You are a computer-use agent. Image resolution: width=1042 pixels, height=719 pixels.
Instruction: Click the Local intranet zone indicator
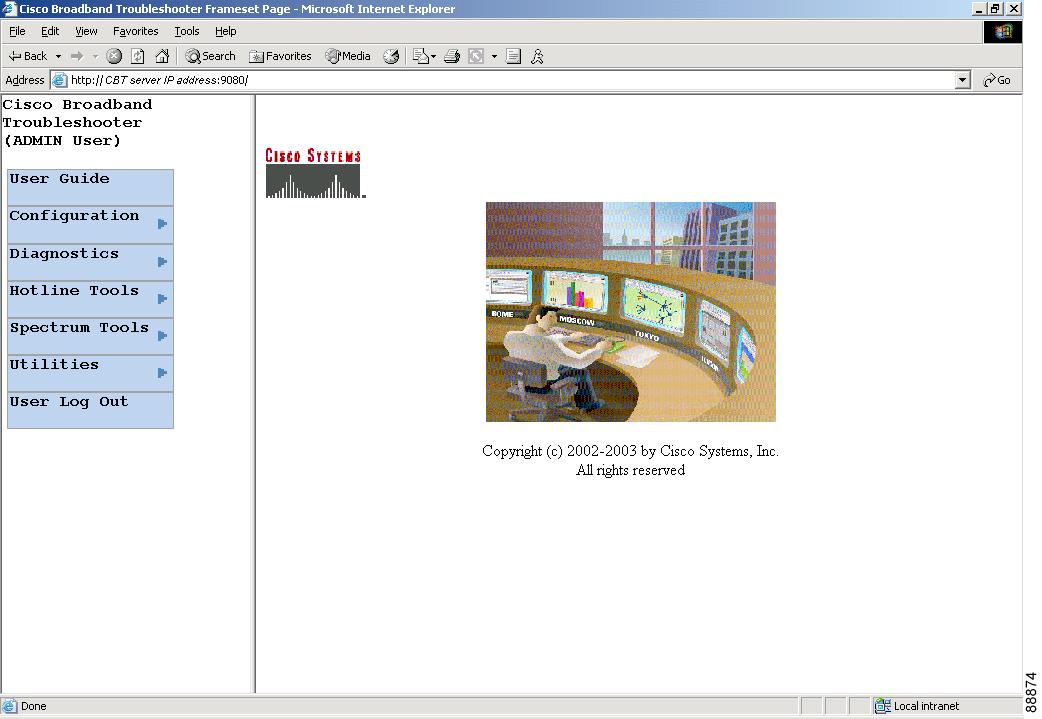click(917, 706)
